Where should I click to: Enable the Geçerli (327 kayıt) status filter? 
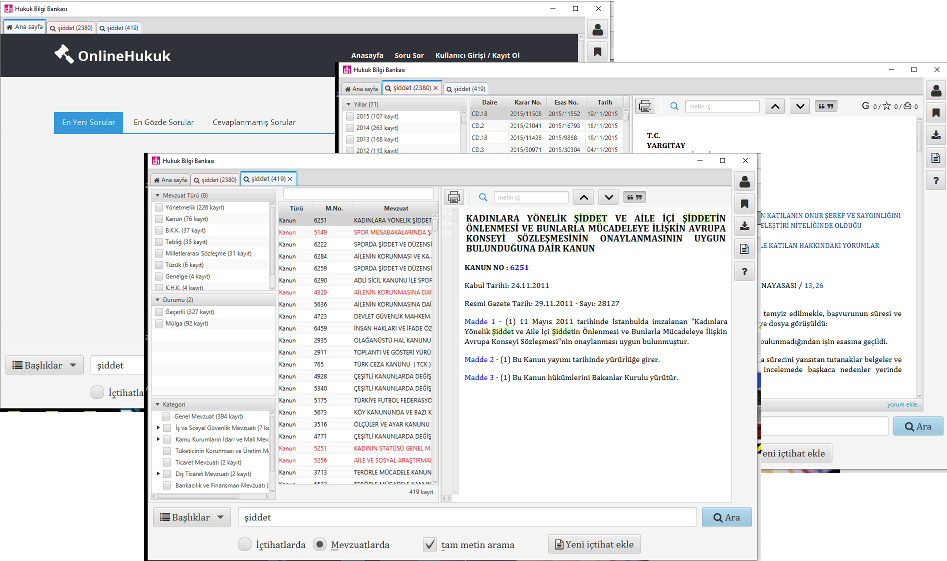tap(158, 312)
